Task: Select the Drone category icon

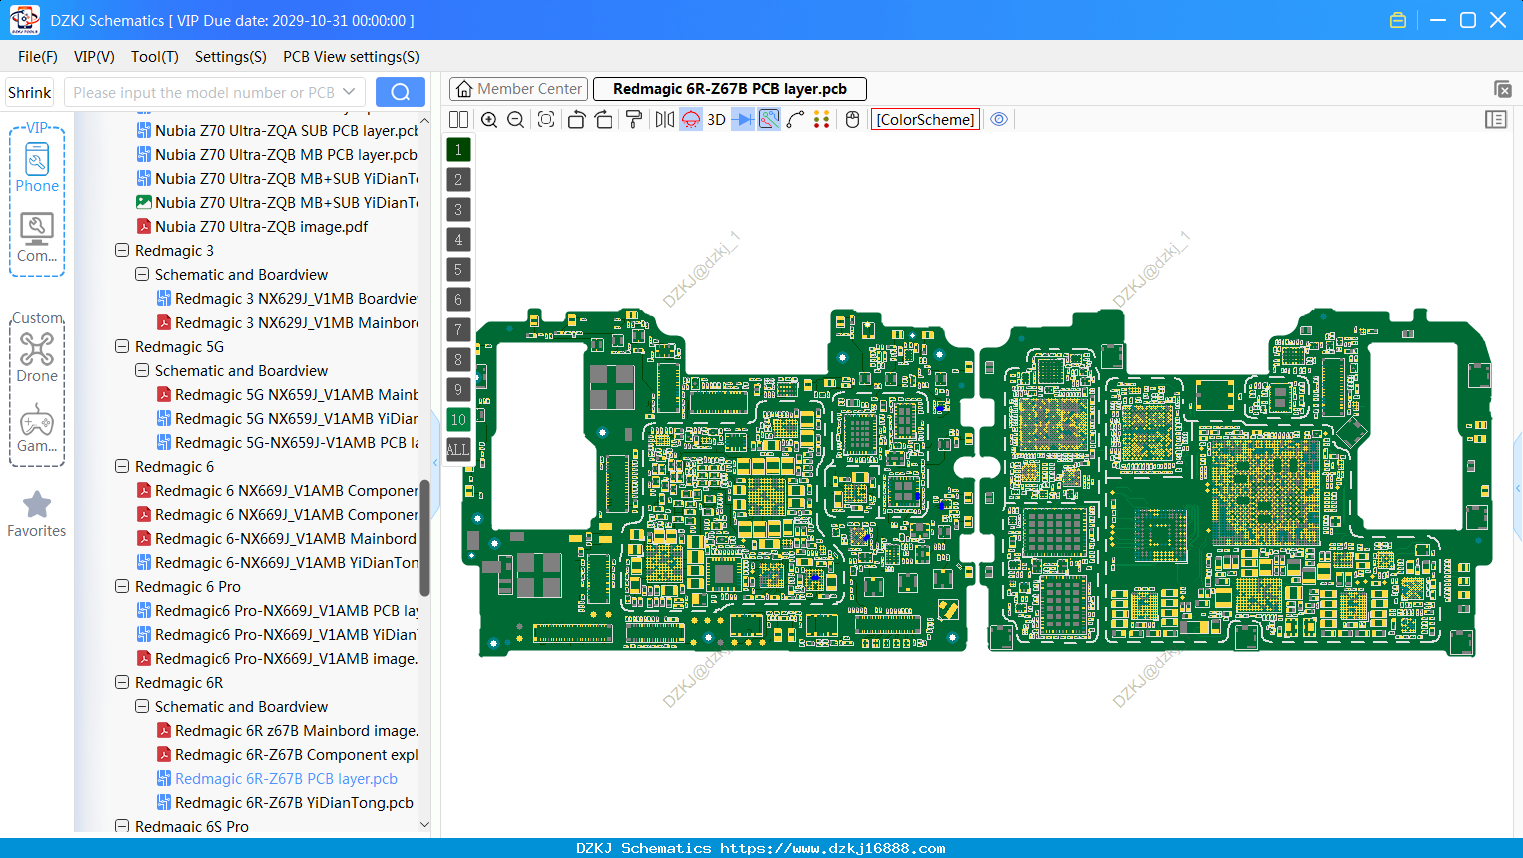Action: pyautogui.click(x=37, y=357)
